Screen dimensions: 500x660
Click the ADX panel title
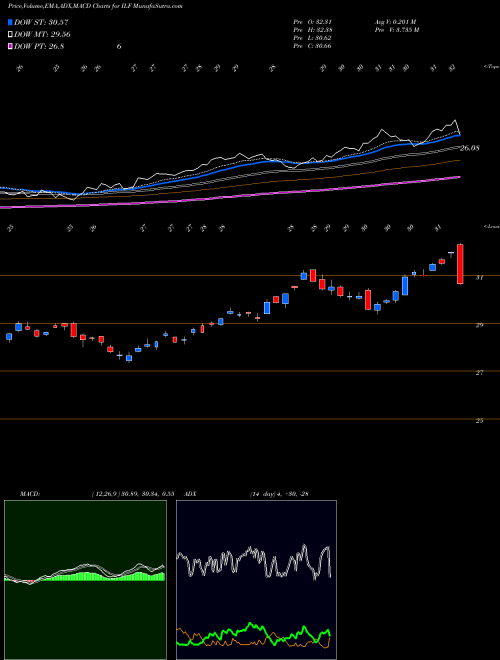[x=191, y=494]
